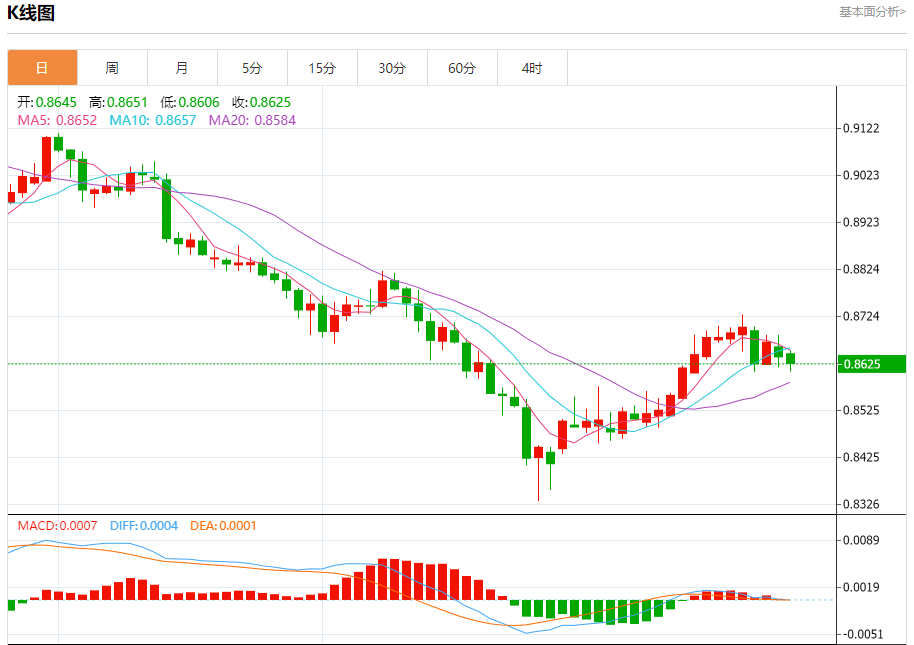
Task: Open the 60分 timeframe tab
Action: point(462,68)
